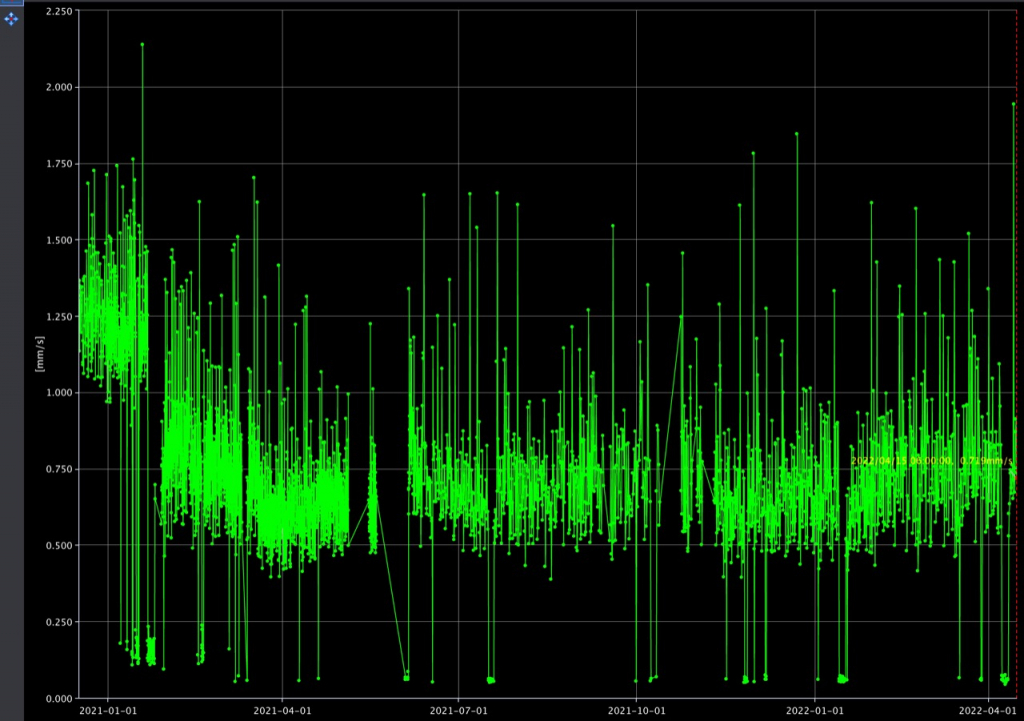Click the 0.750 y-axis tick label
Screen dimensions: 1024x721
click(57, 469)
